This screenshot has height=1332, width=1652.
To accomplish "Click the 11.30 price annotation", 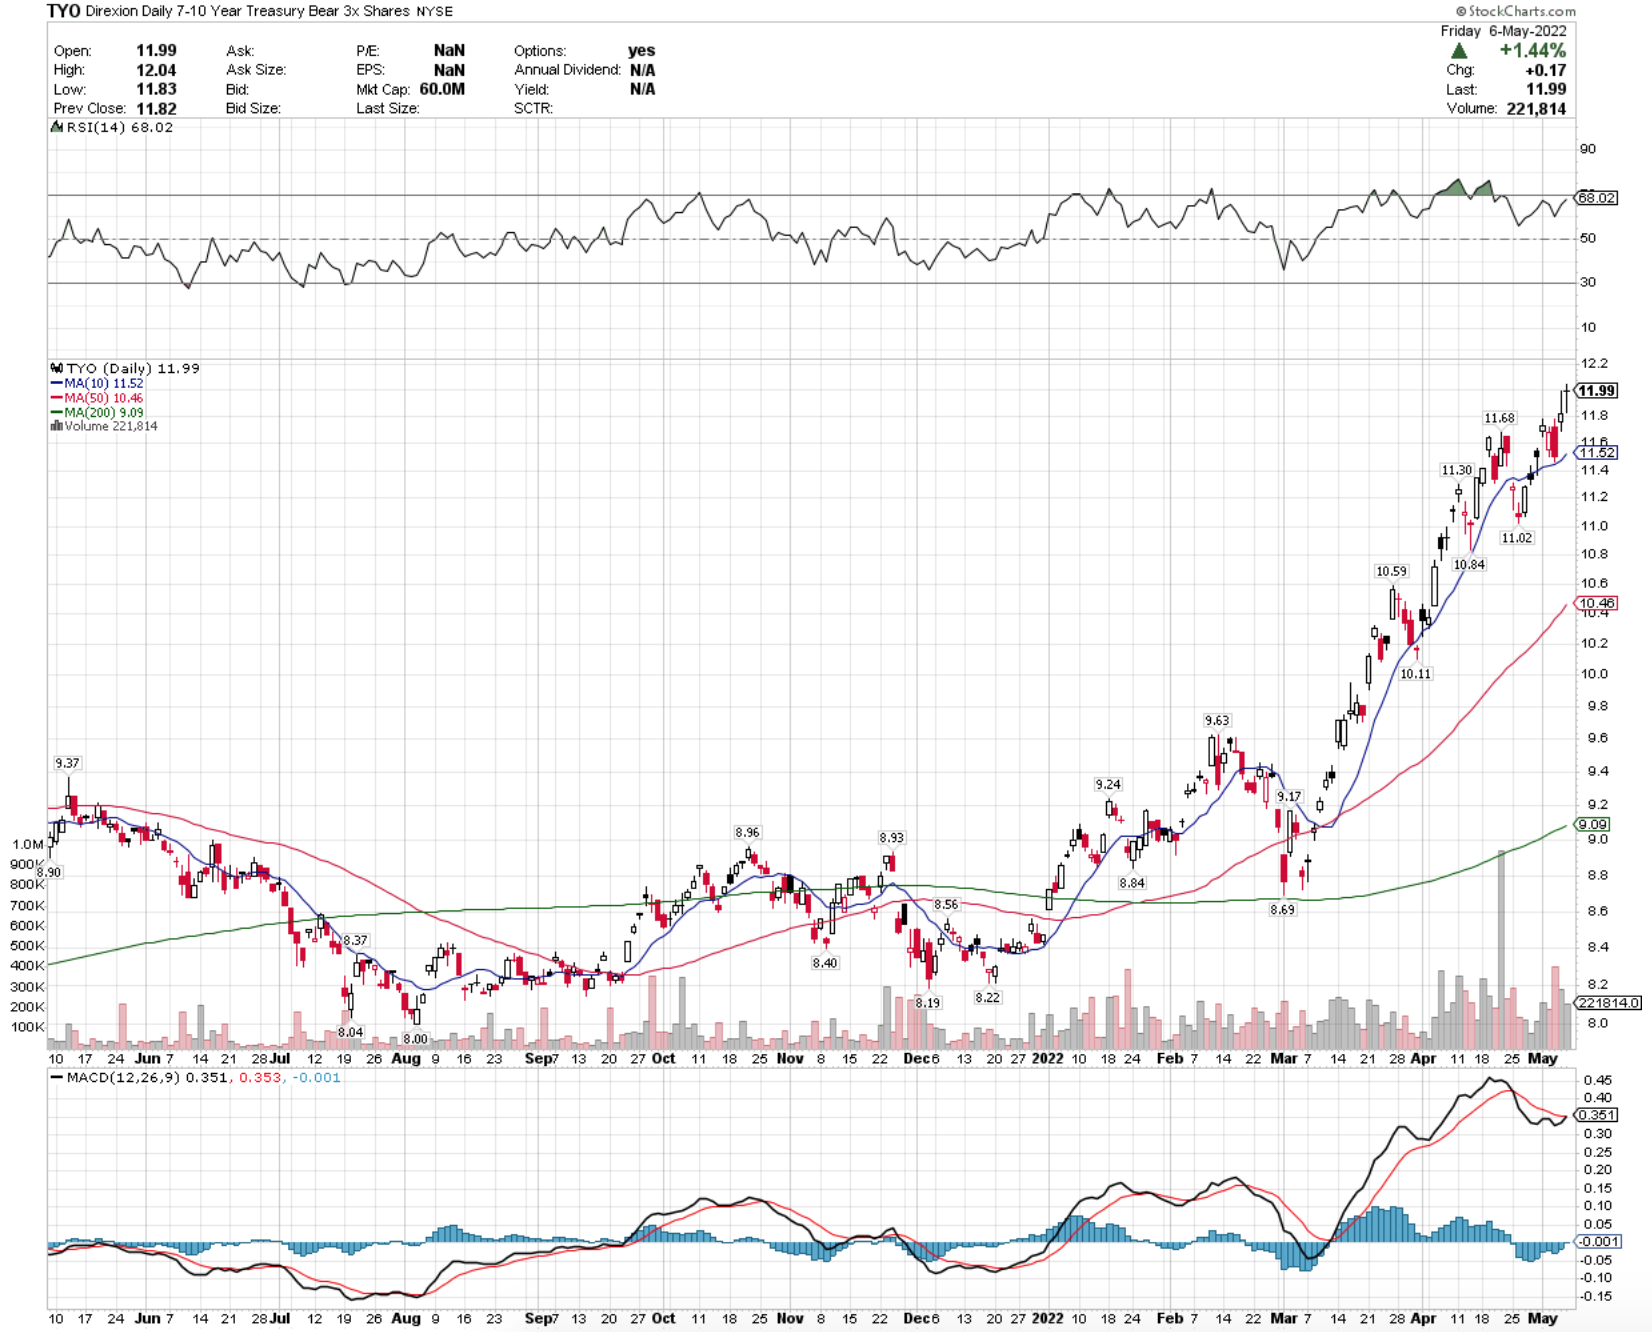I will tap(1457, 470).
